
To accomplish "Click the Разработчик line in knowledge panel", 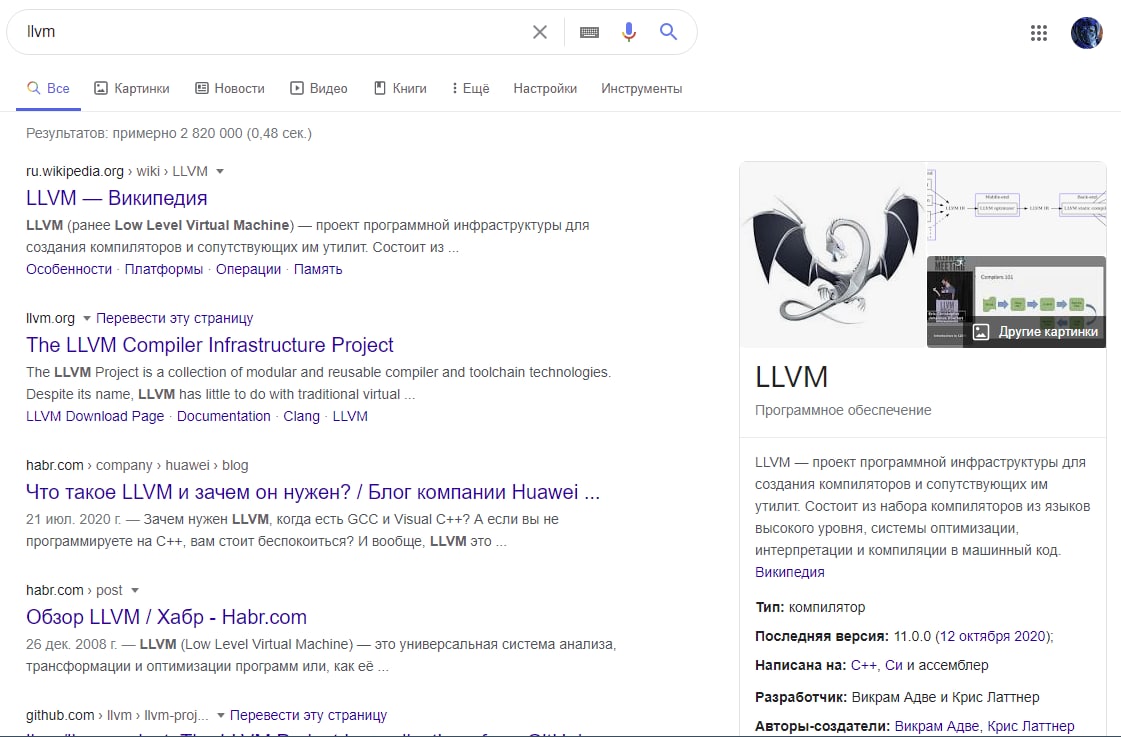I will [897, 698].
